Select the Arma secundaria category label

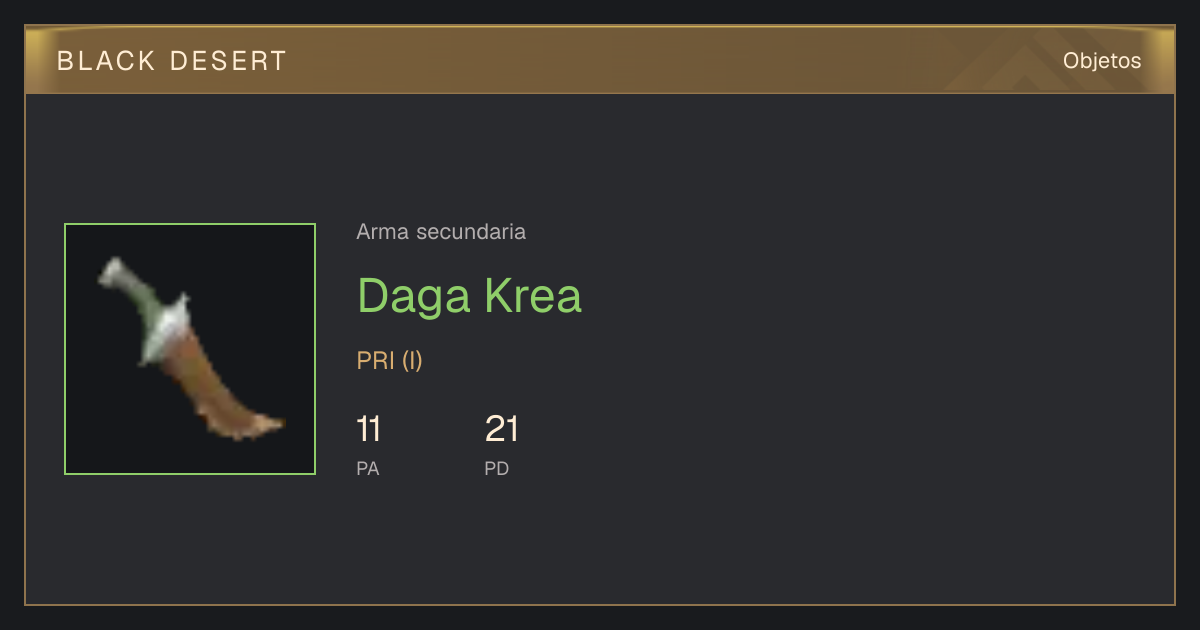441,232
